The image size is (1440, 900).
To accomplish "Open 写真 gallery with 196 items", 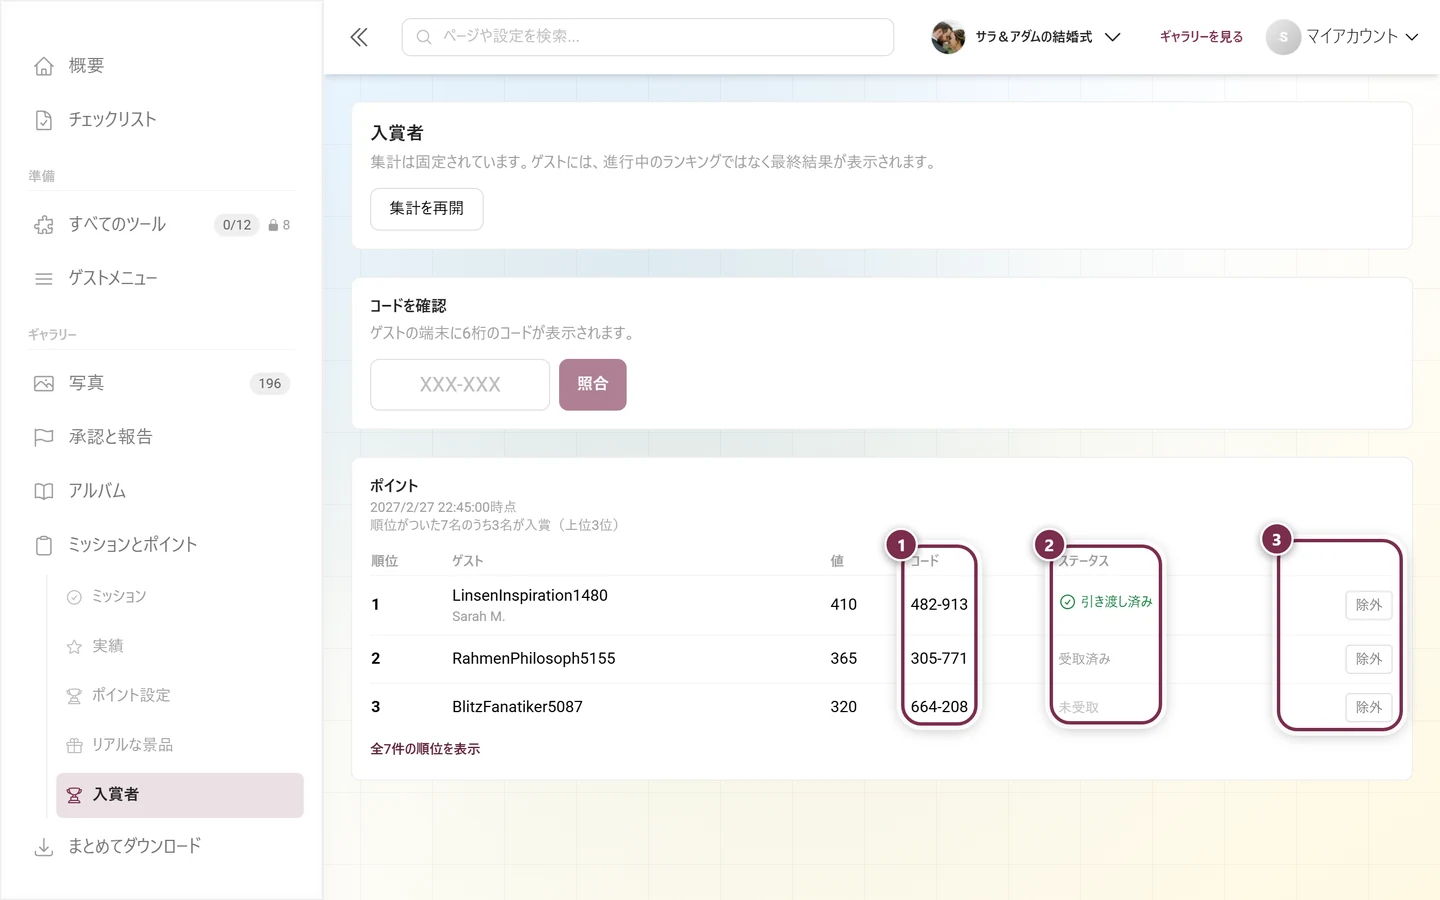I will point(162,384).
